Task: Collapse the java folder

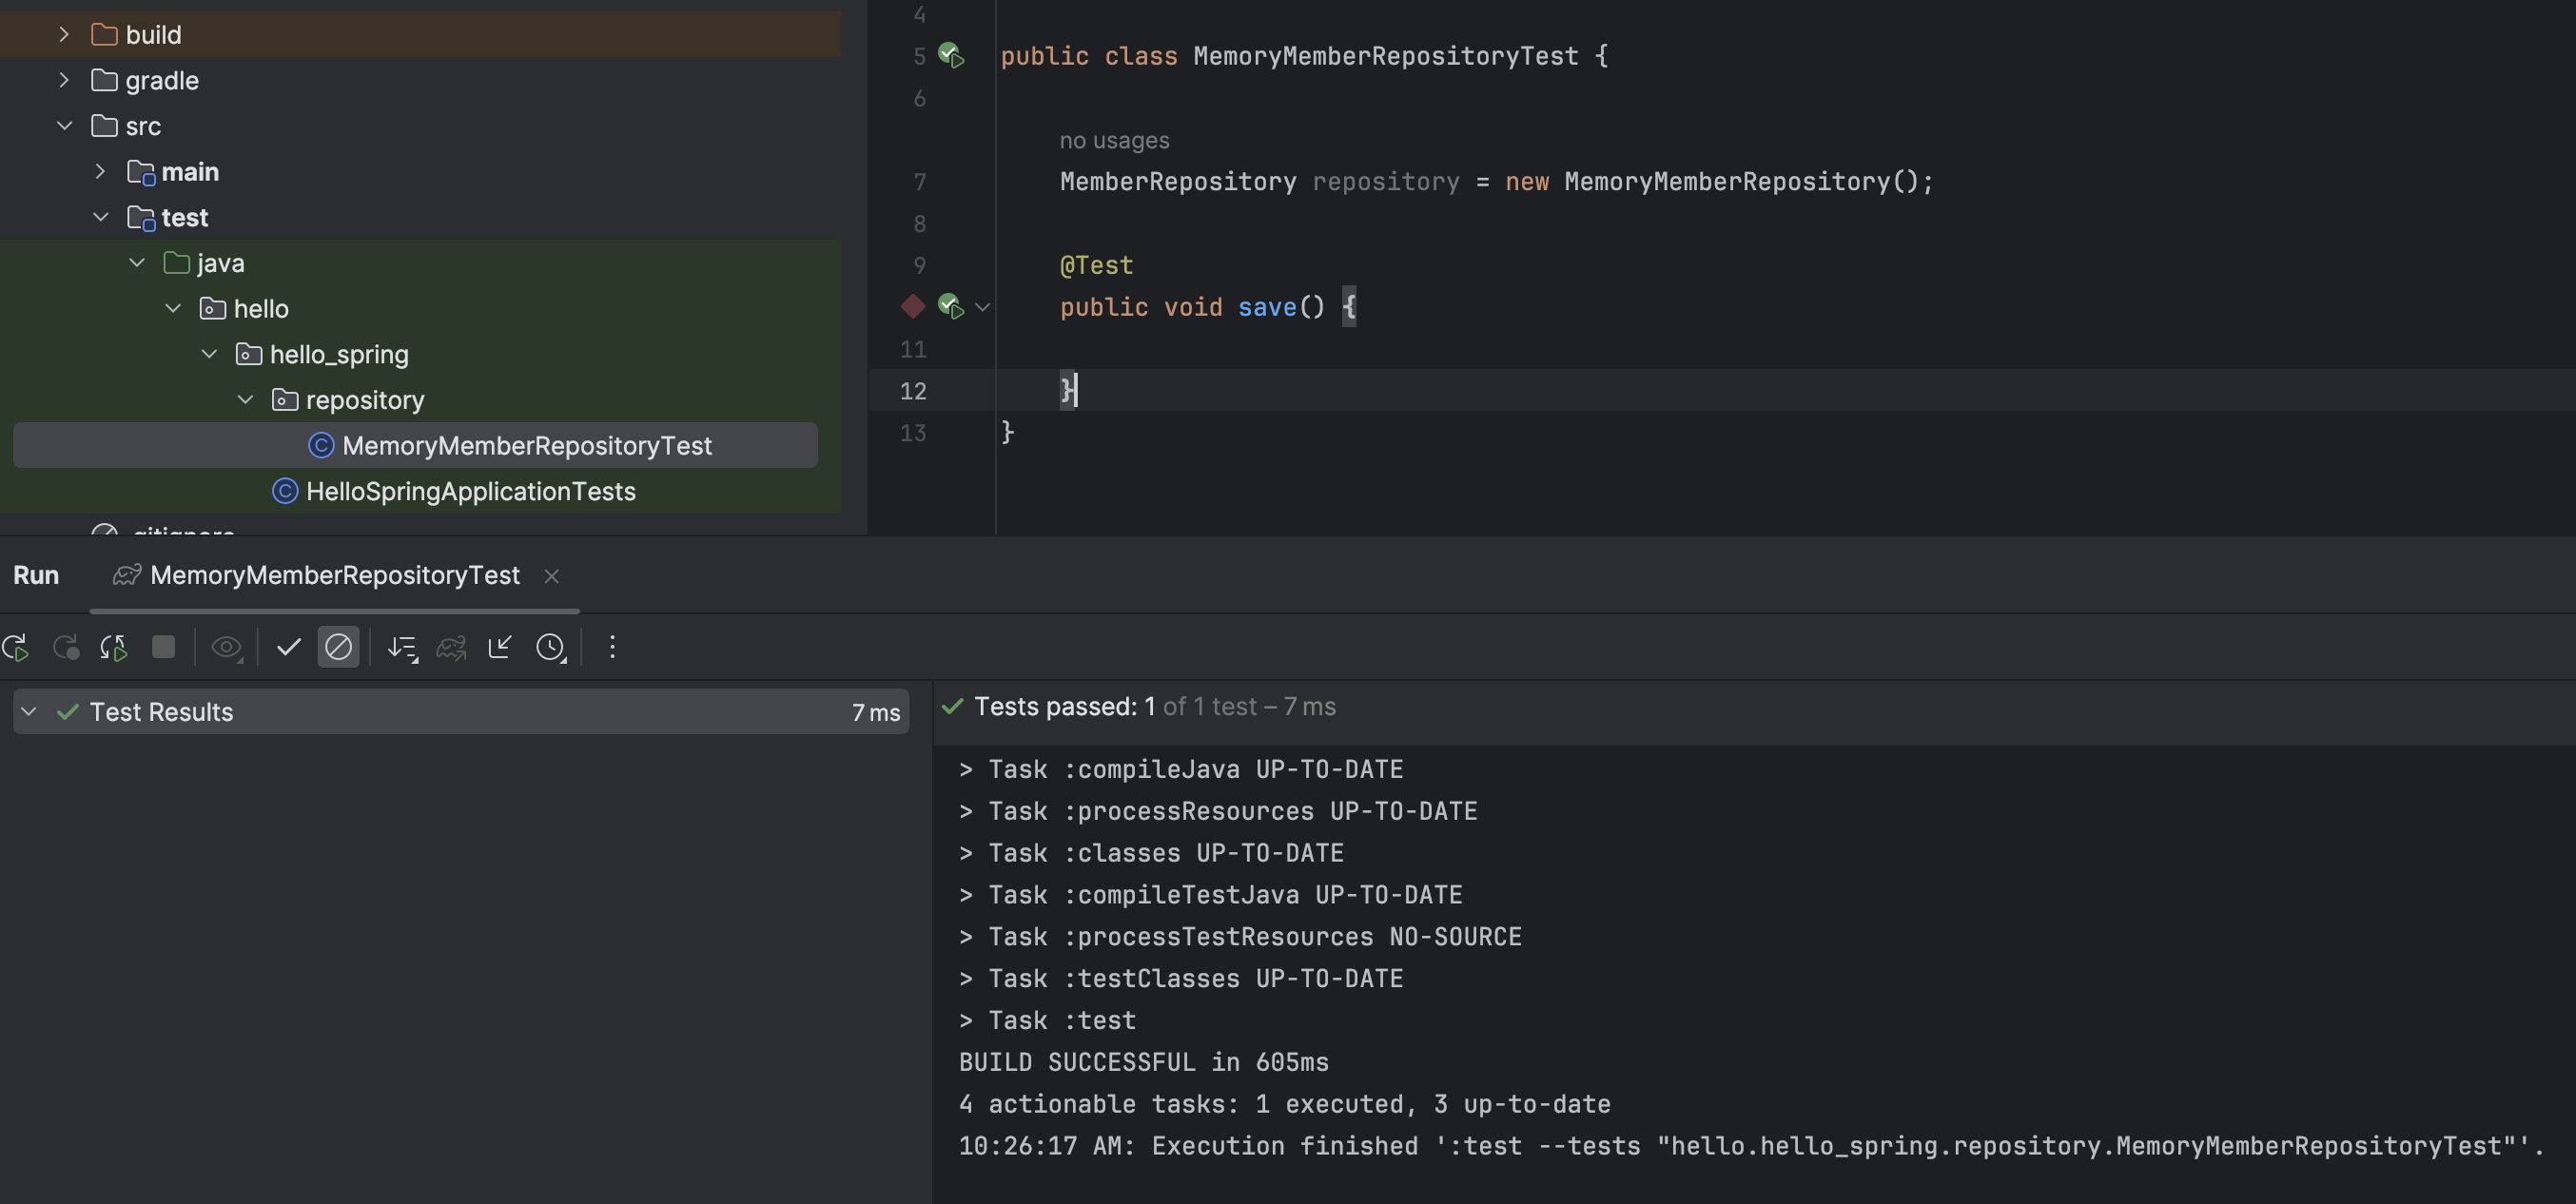Action: pyautogui.click(x=137, y=263)
